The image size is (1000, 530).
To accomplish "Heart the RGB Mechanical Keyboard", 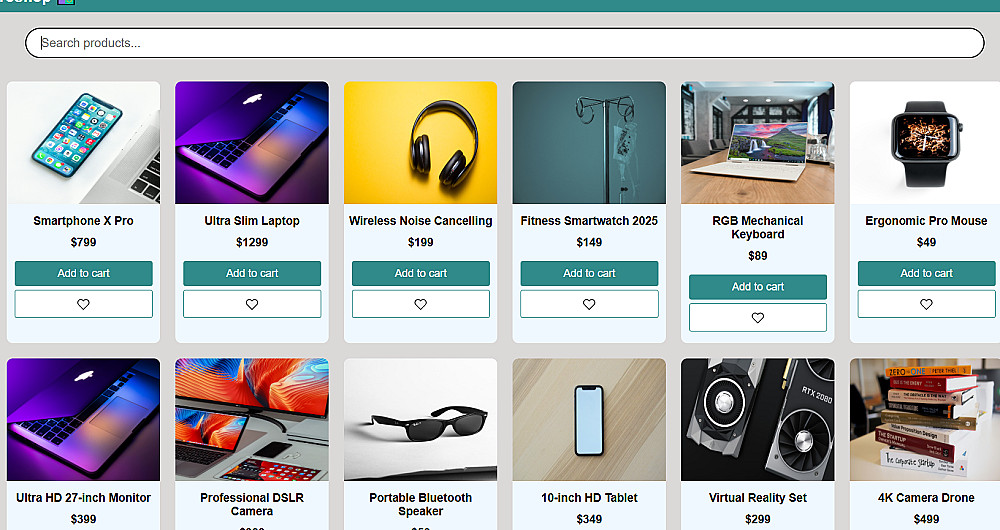I will (x=758, y=318).
